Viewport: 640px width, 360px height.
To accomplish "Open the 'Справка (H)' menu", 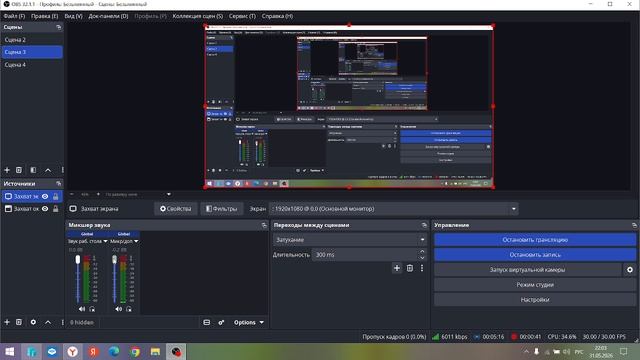I will point(277,16).
